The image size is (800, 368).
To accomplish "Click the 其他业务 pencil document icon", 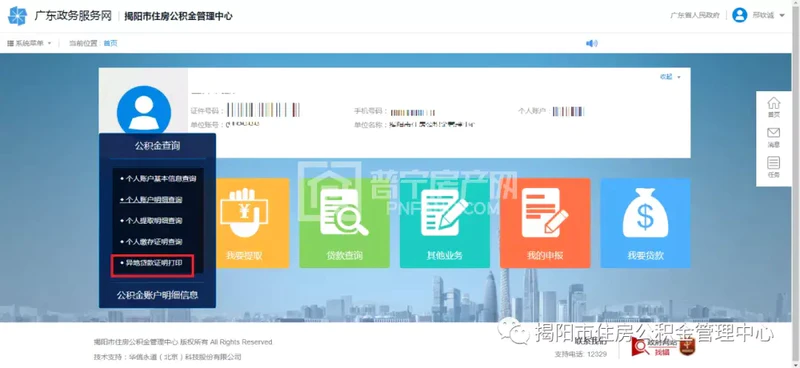I will click(444, 213).
